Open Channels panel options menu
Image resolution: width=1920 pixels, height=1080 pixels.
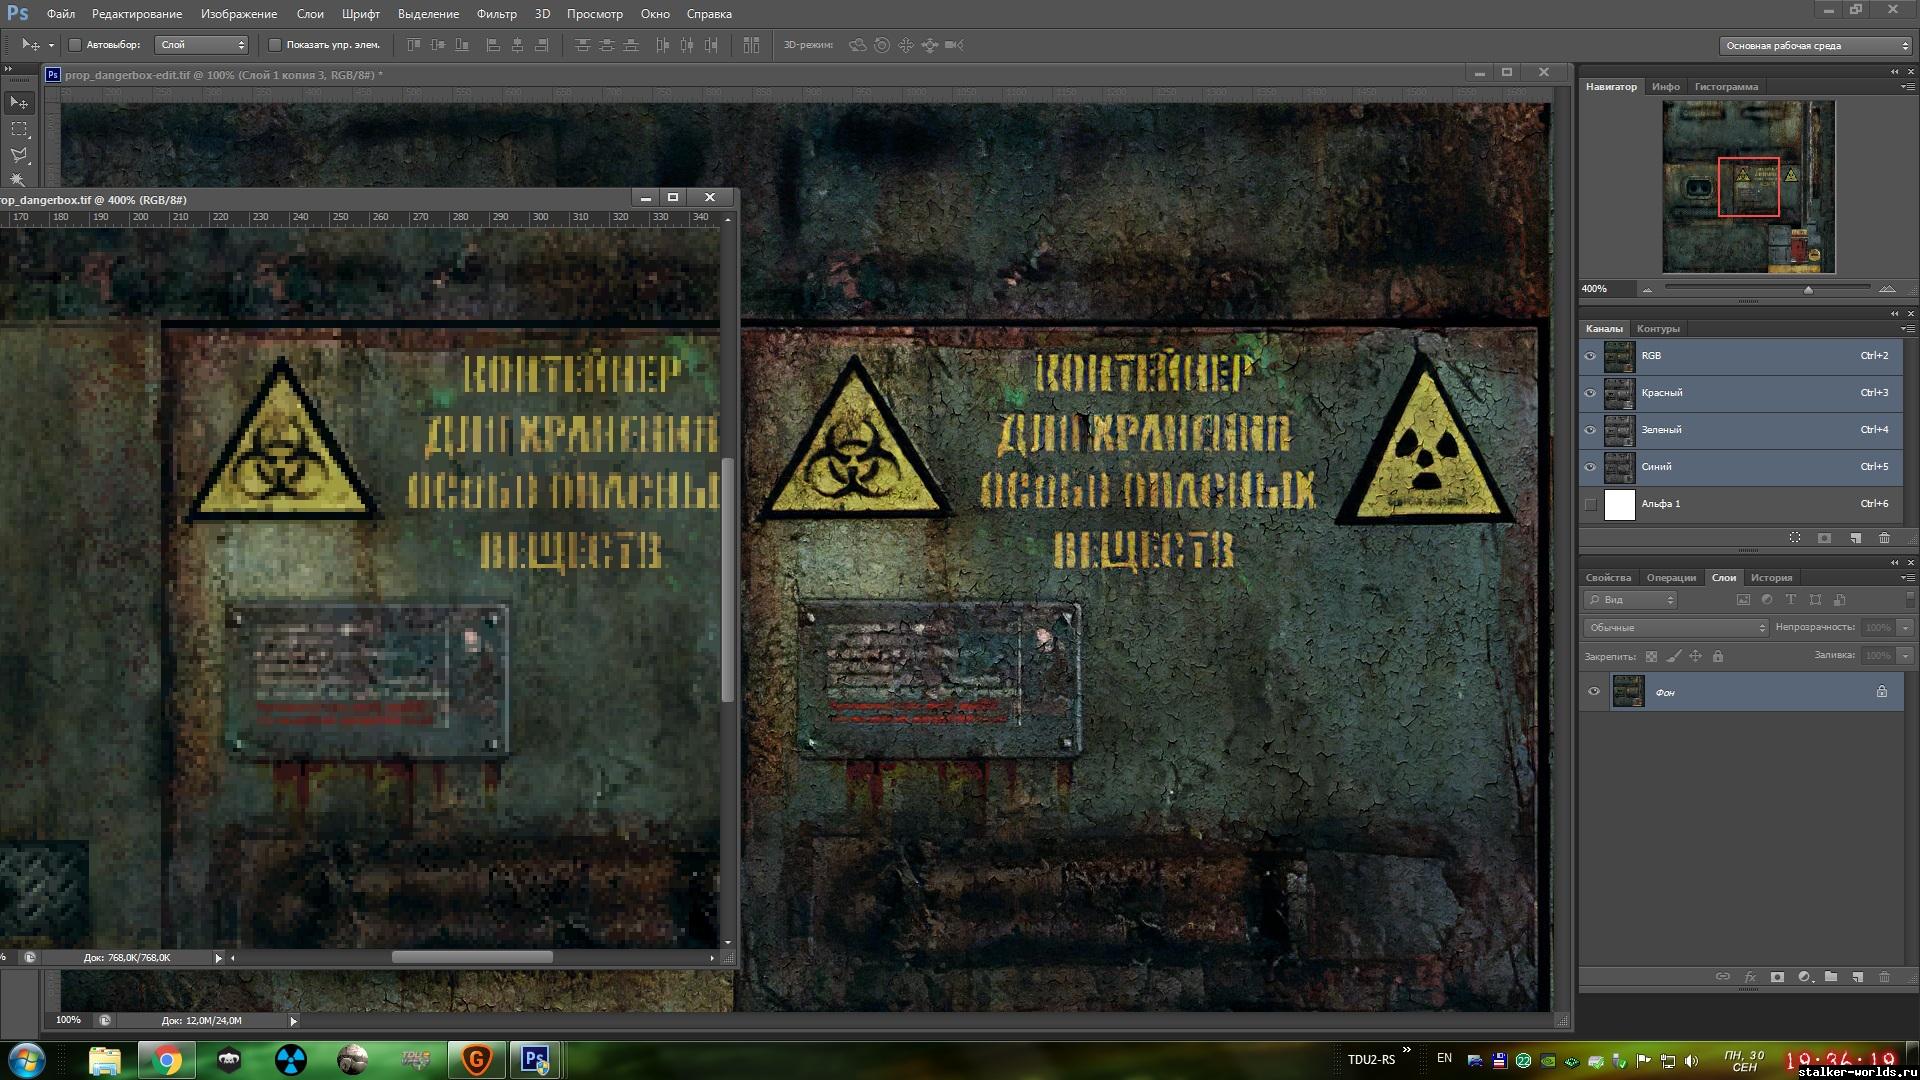coord(1907,329)
